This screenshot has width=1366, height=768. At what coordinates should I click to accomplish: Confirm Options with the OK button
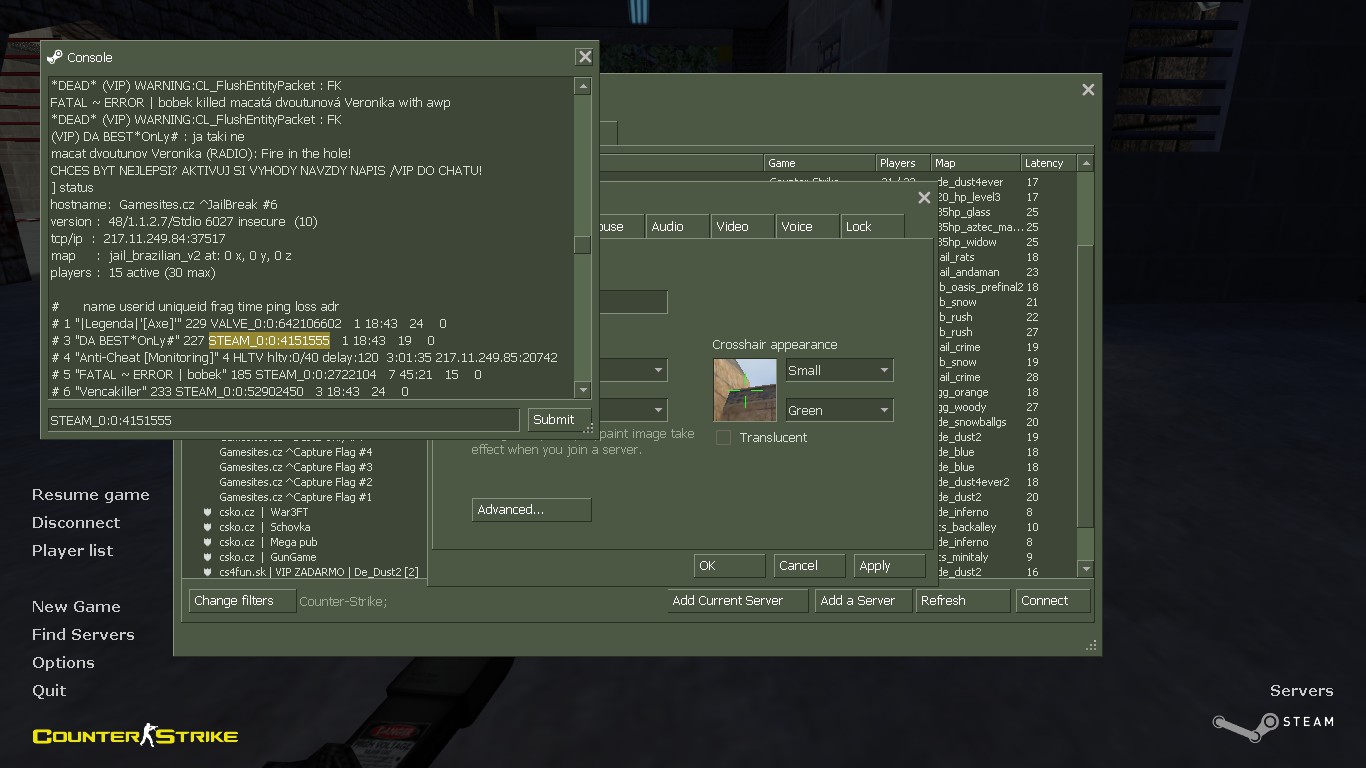[729, 566]
